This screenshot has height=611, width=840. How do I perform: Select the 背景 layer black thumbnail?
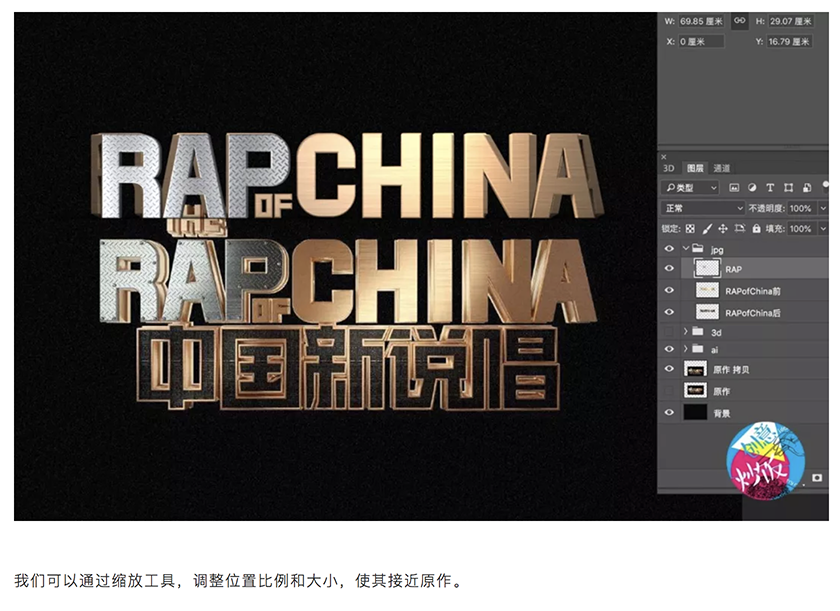pos(695,413)
